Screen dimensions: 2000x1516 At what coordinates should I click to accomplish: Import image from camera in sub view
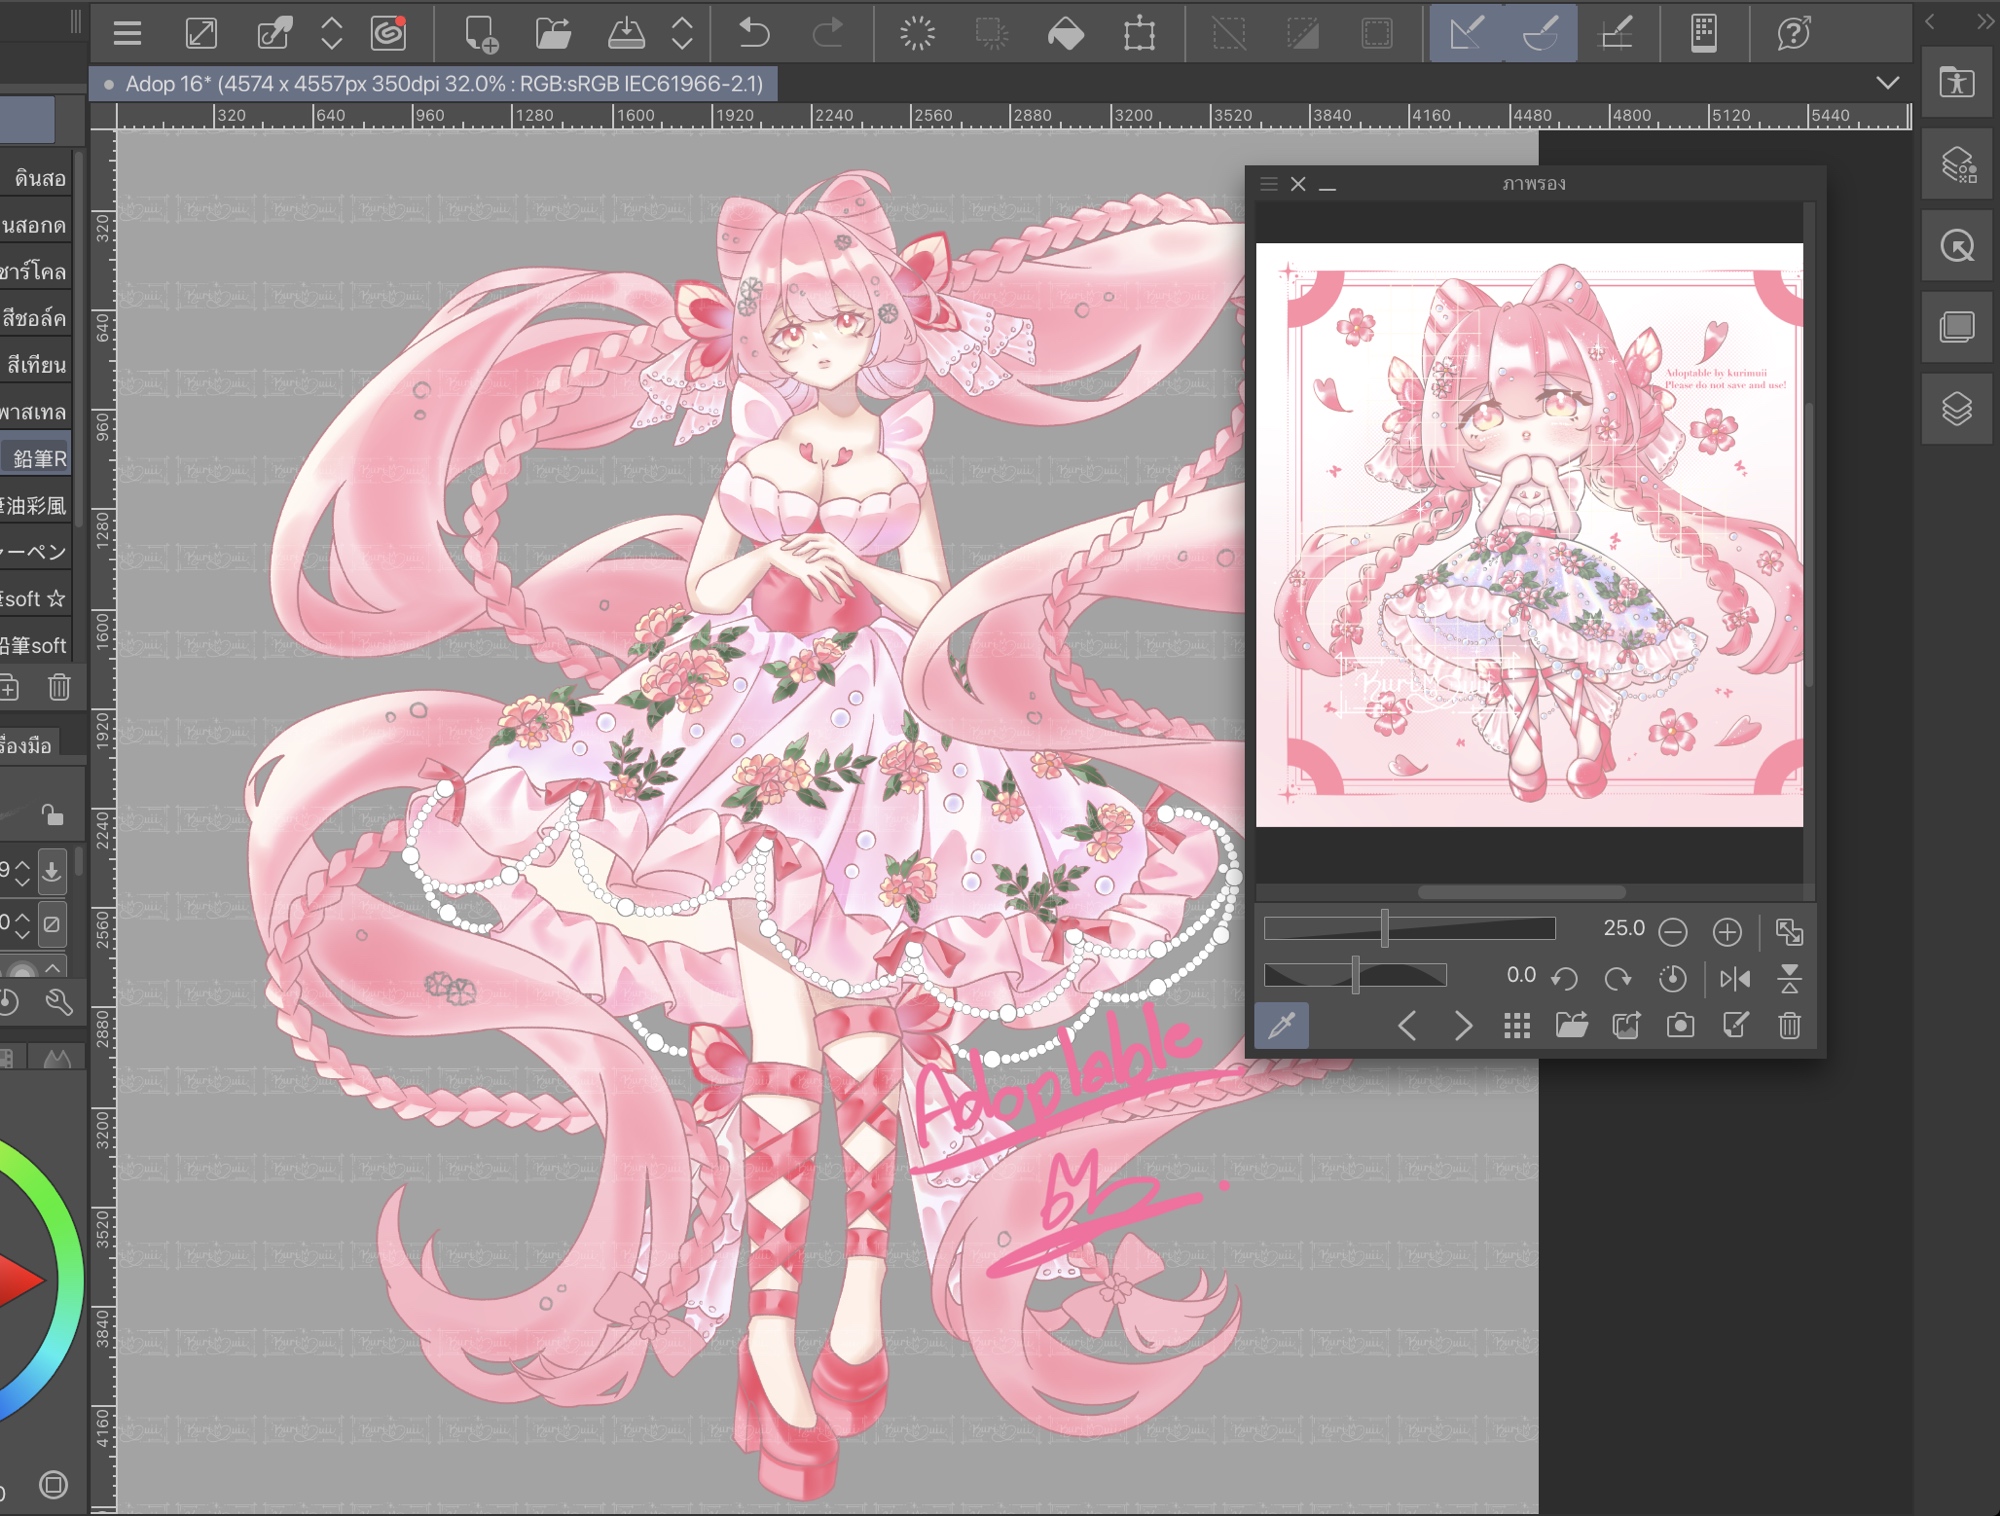tap(1680, 1025)
